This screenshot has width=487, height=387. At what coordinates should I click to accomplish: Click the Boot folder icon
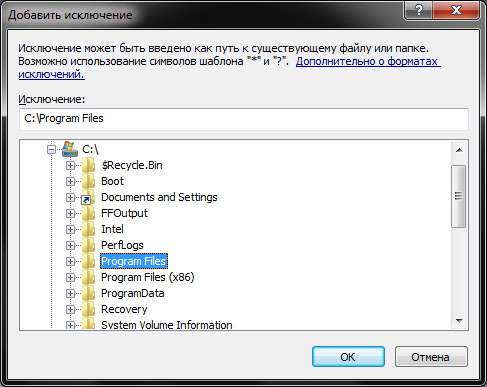89,181
